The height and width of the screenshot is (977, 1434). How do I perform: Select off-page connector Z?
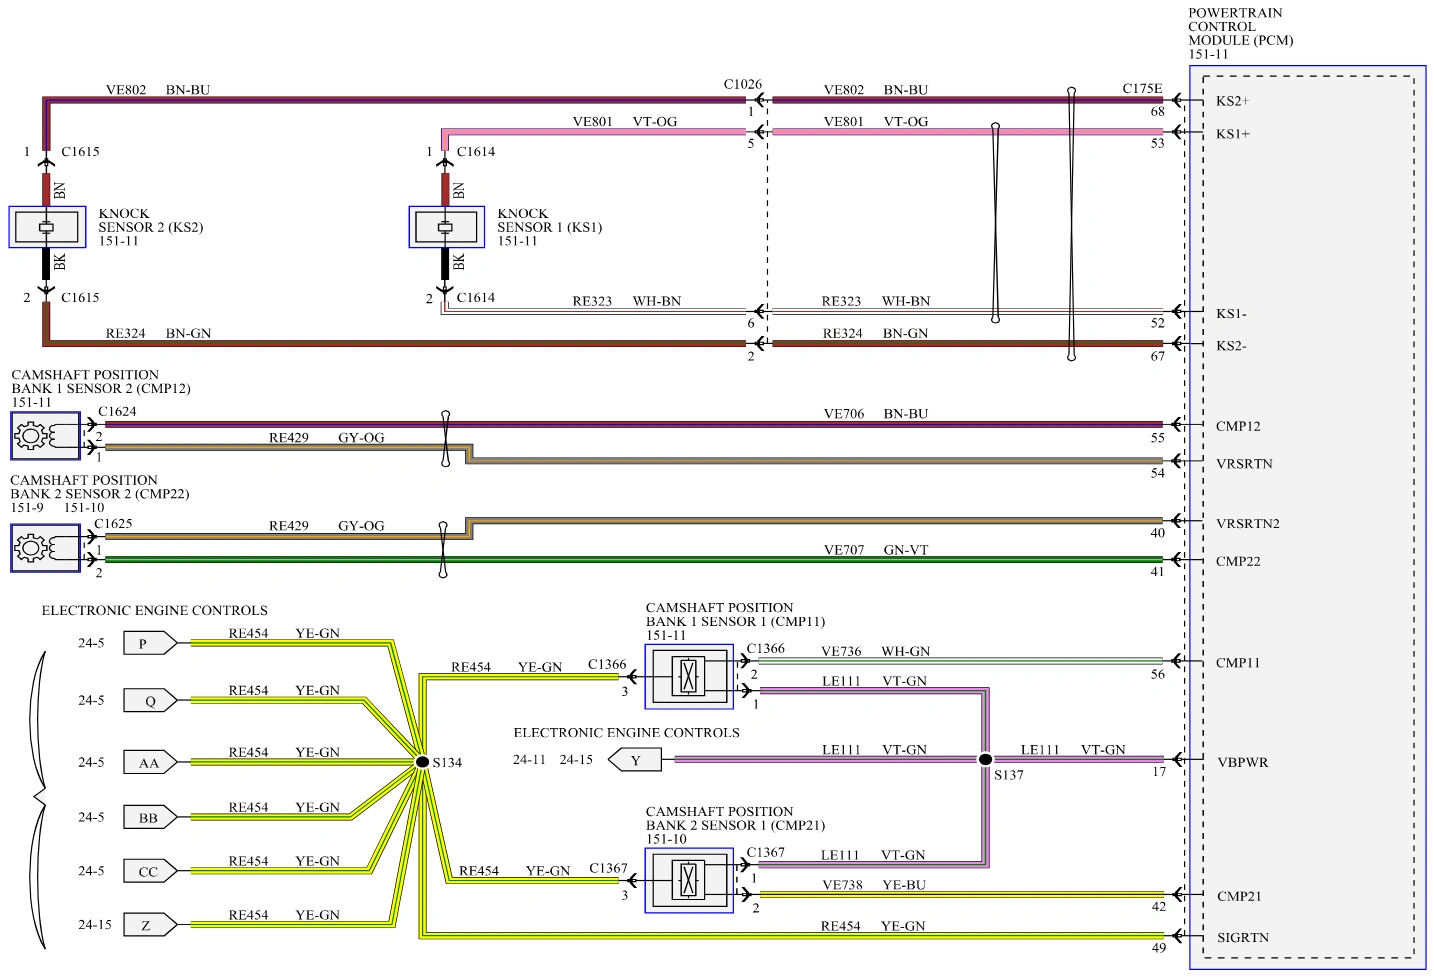click(150, 925)
